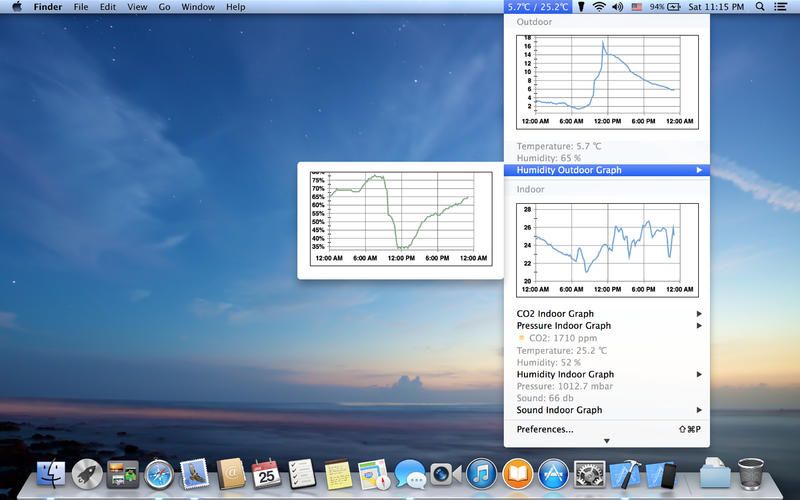The height and width of the screenshot is (500, 800).
Task: Click scroll-down arrow at menu bottom
Action: tap(606, 441)
